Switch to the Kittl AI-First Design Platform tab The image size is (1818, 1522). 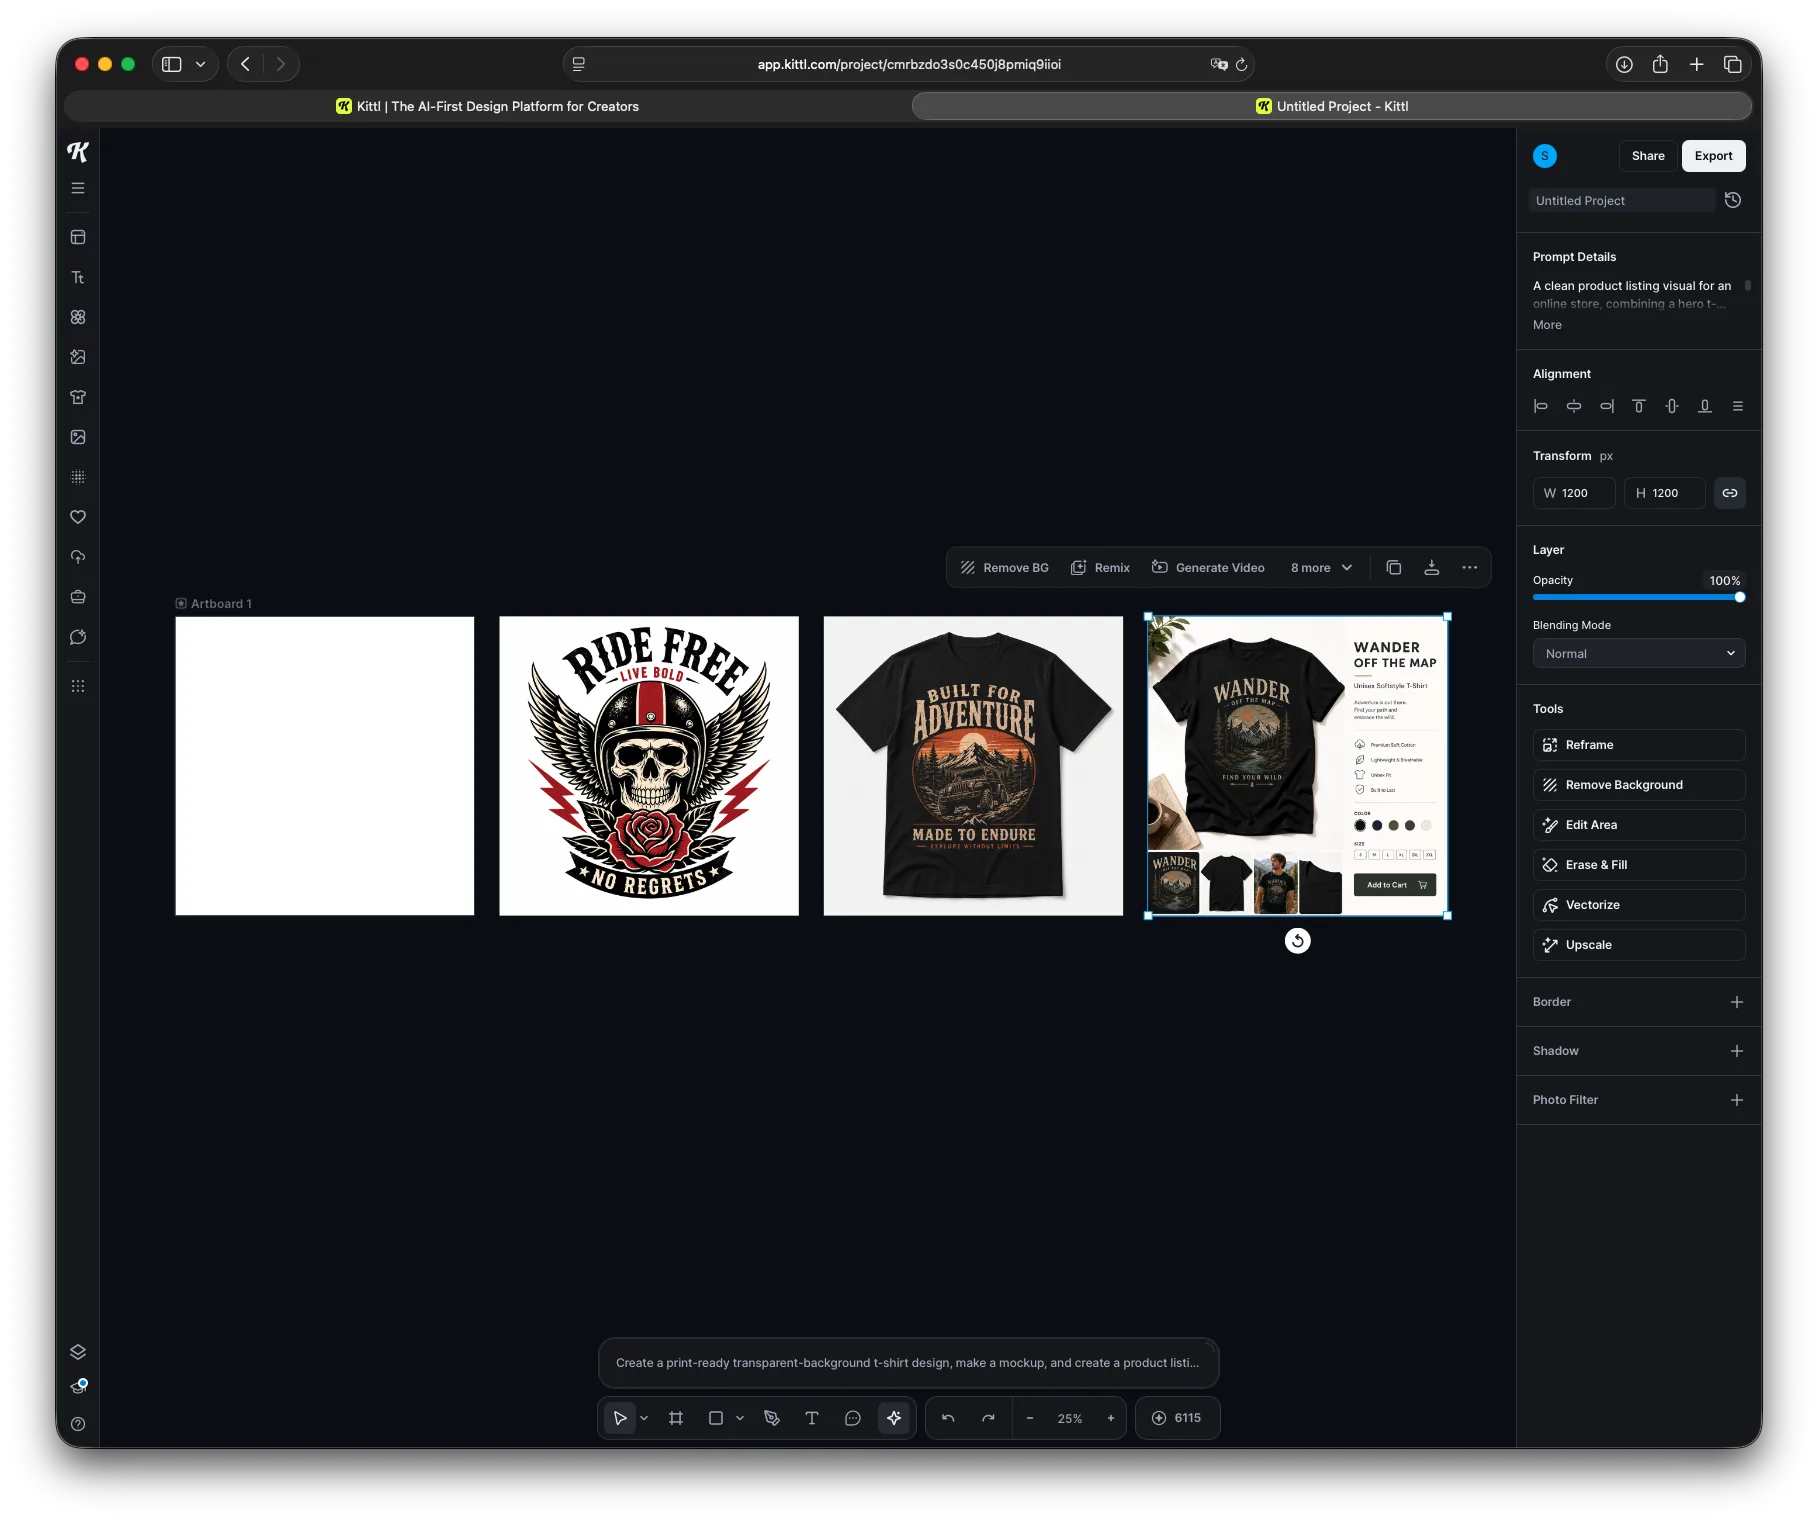coord(488,106)
